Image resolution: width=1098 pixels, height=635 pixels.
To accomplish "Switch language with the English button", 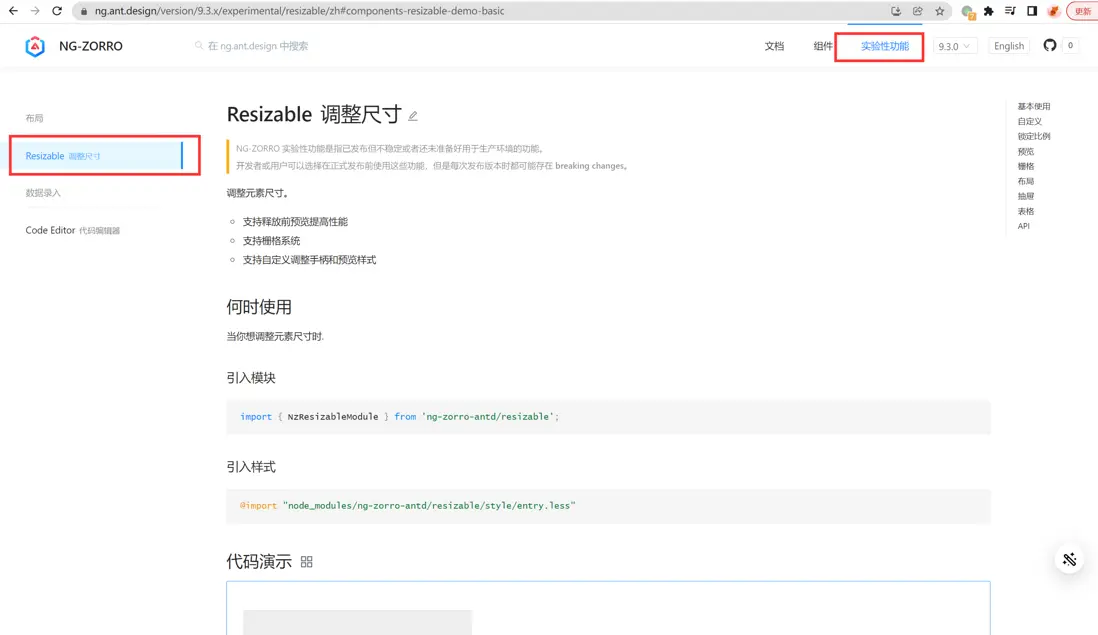I will [x=1008, y=46].
